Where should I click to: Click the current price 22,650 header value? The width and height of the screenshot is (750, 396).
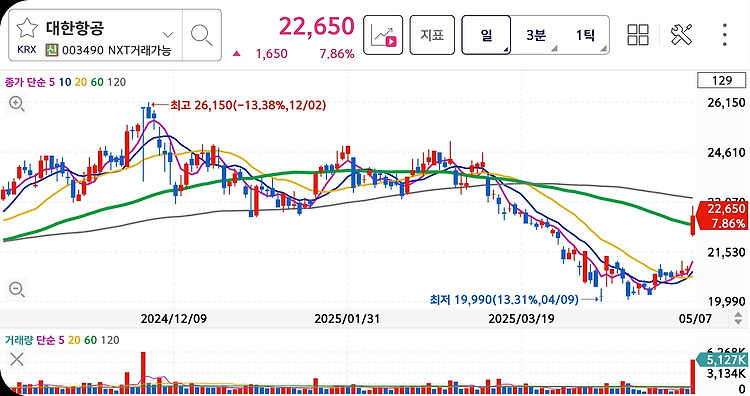click(317, 26)
